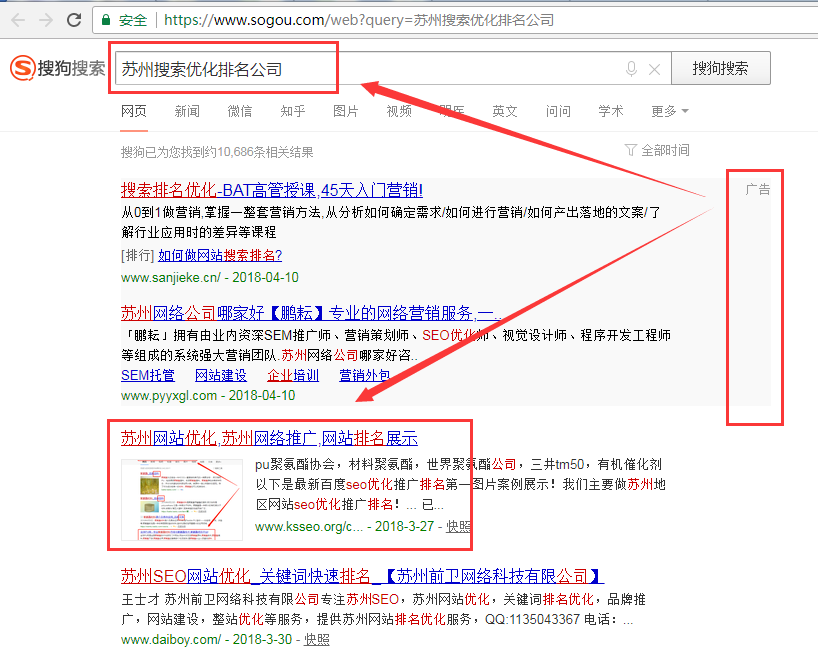The image size is (818, 663).
Task: Click the 搜狗搜索 search button
Action: point(720,68)
